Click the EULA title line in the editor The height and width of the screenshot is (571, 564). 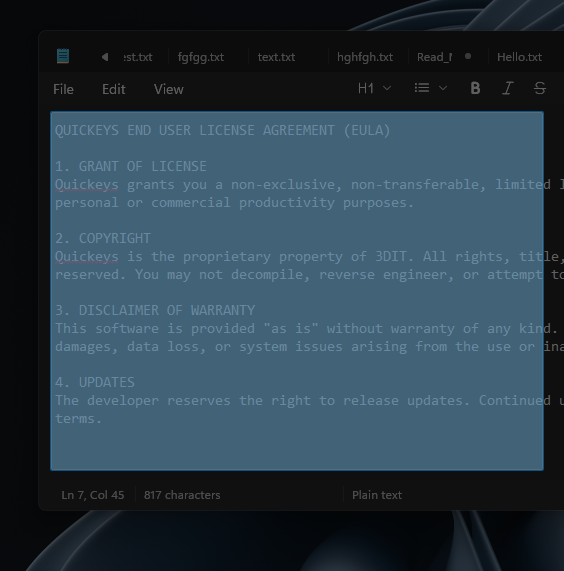click(x=222, y=130)
